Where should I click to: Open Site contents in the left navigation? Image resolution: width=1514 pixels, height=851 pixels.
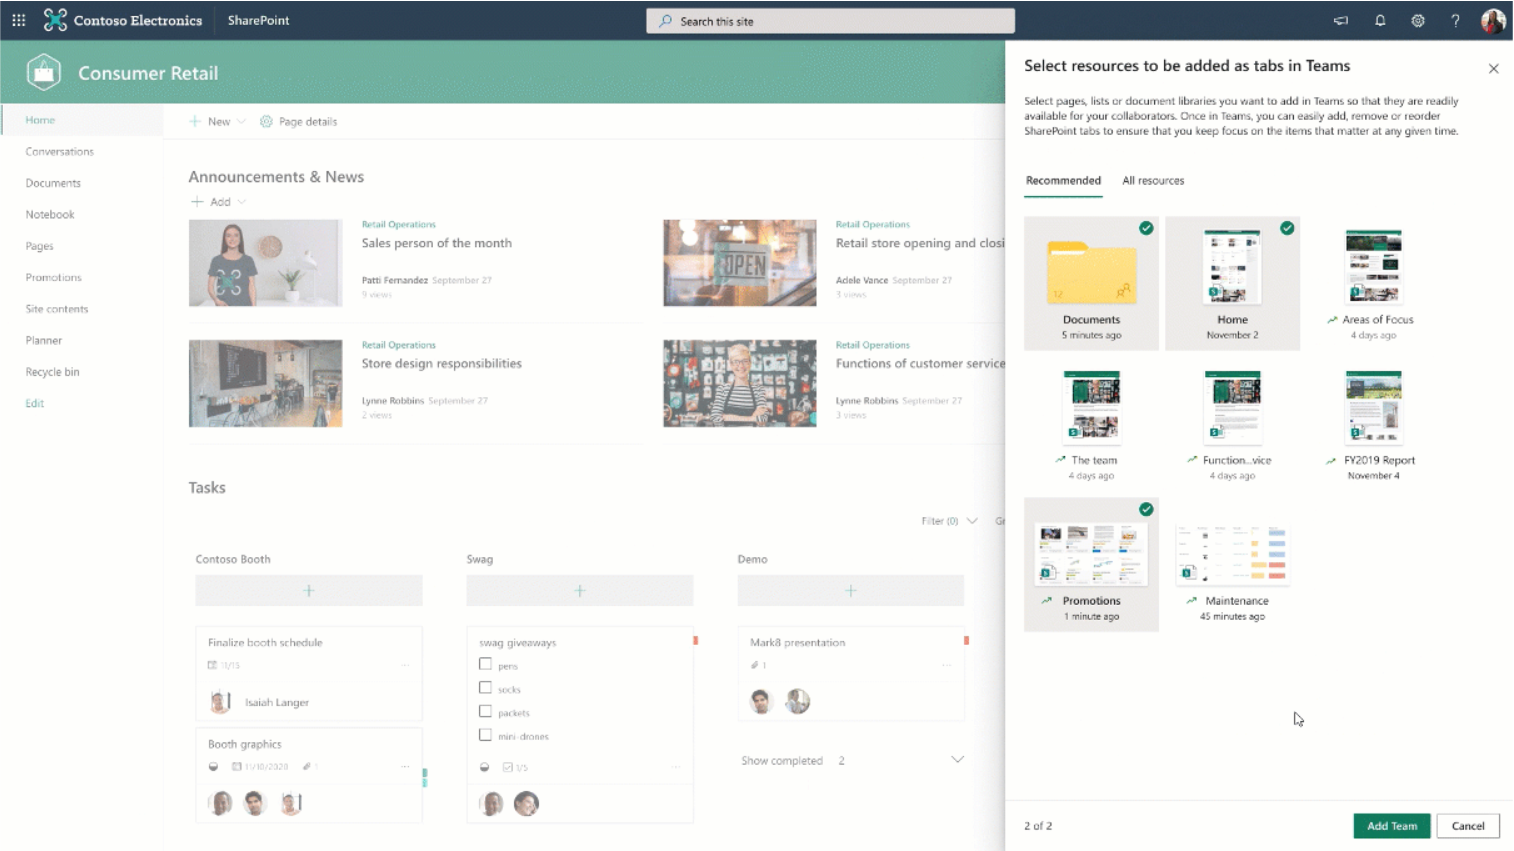(x=57, y=309)
